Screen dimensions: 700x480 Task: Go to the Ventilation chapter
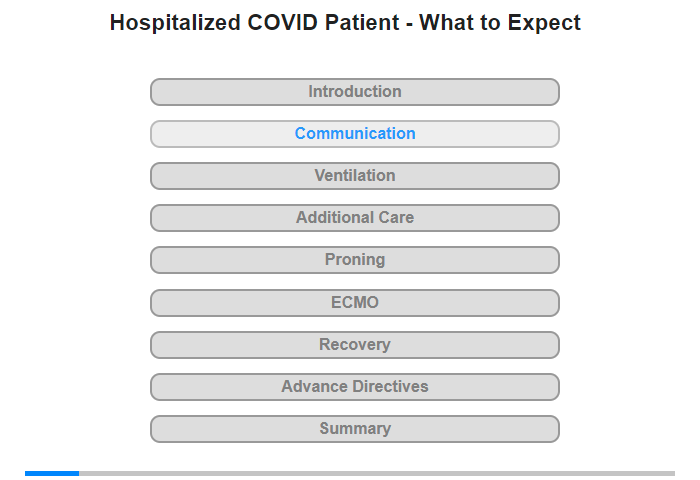pos(355,176)
